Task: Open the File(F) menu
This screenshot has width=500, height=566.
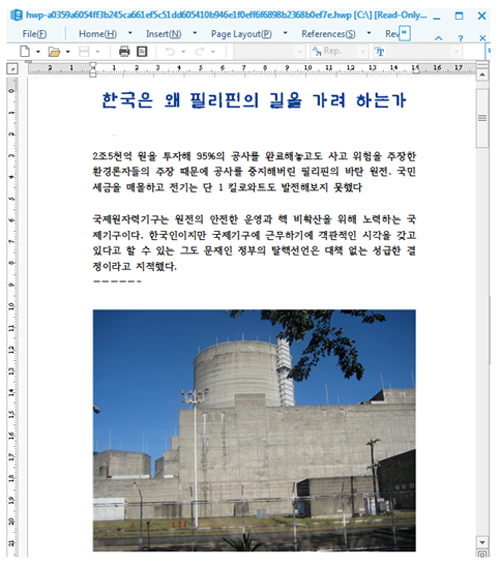Action: [x=34, y=34]
